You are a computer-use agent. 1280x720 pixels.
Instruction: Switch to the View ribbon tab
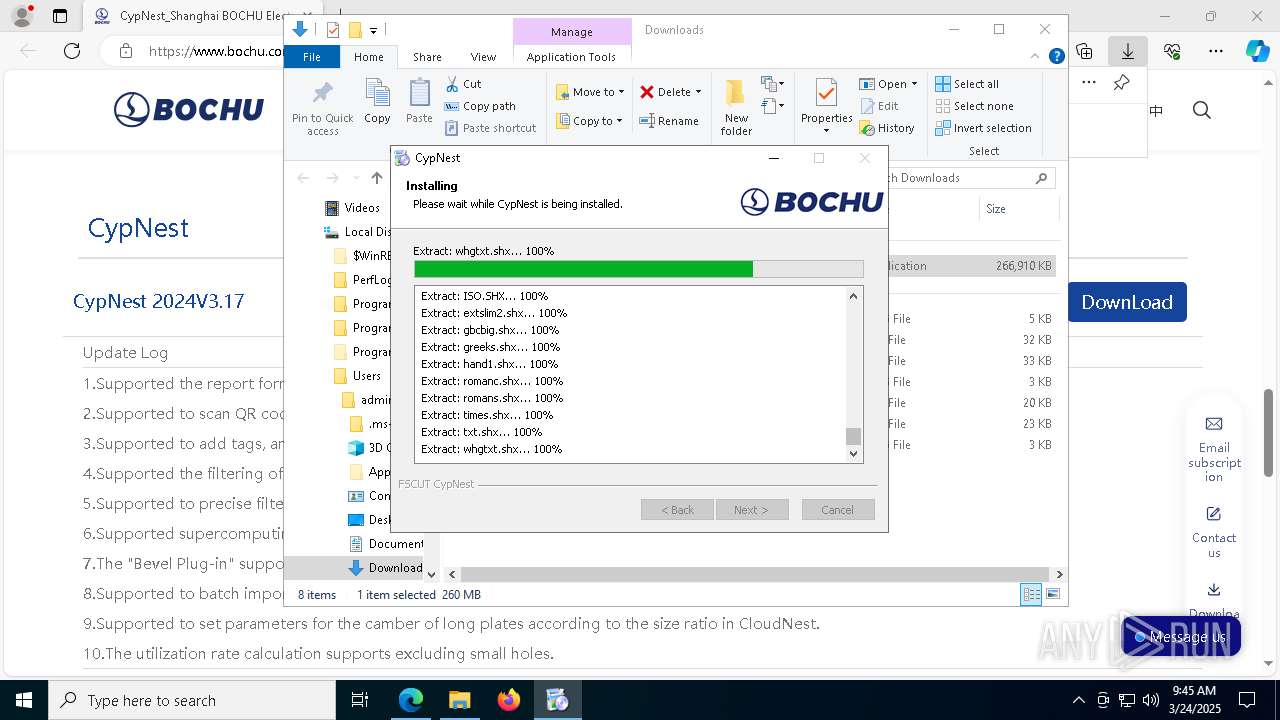483,57
